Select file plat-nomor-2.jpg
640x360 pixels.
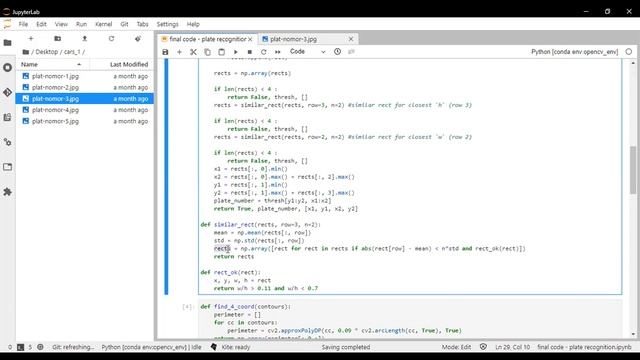coord(85,87)
